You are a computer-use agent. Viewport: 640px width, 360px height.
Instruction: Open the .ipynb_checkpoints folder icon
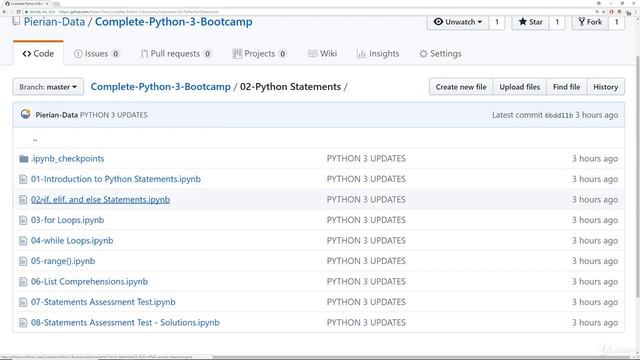pyautogui.click(x=24, y=158)
